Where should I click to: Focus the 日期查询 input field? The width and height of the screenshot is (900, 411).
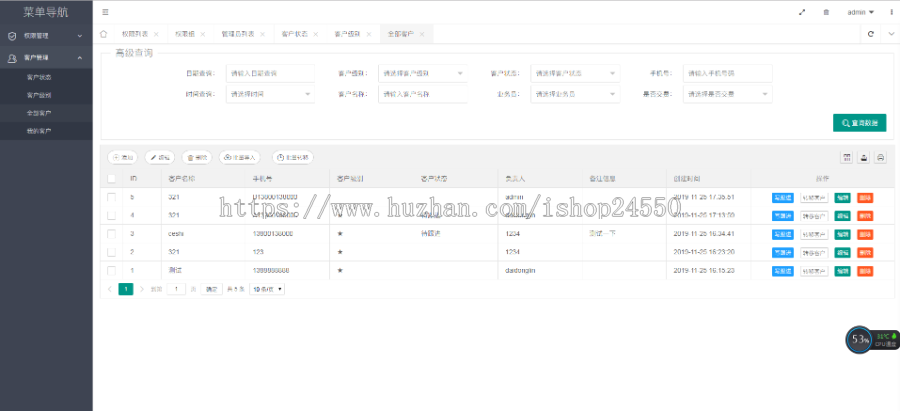tap(270, 73)
